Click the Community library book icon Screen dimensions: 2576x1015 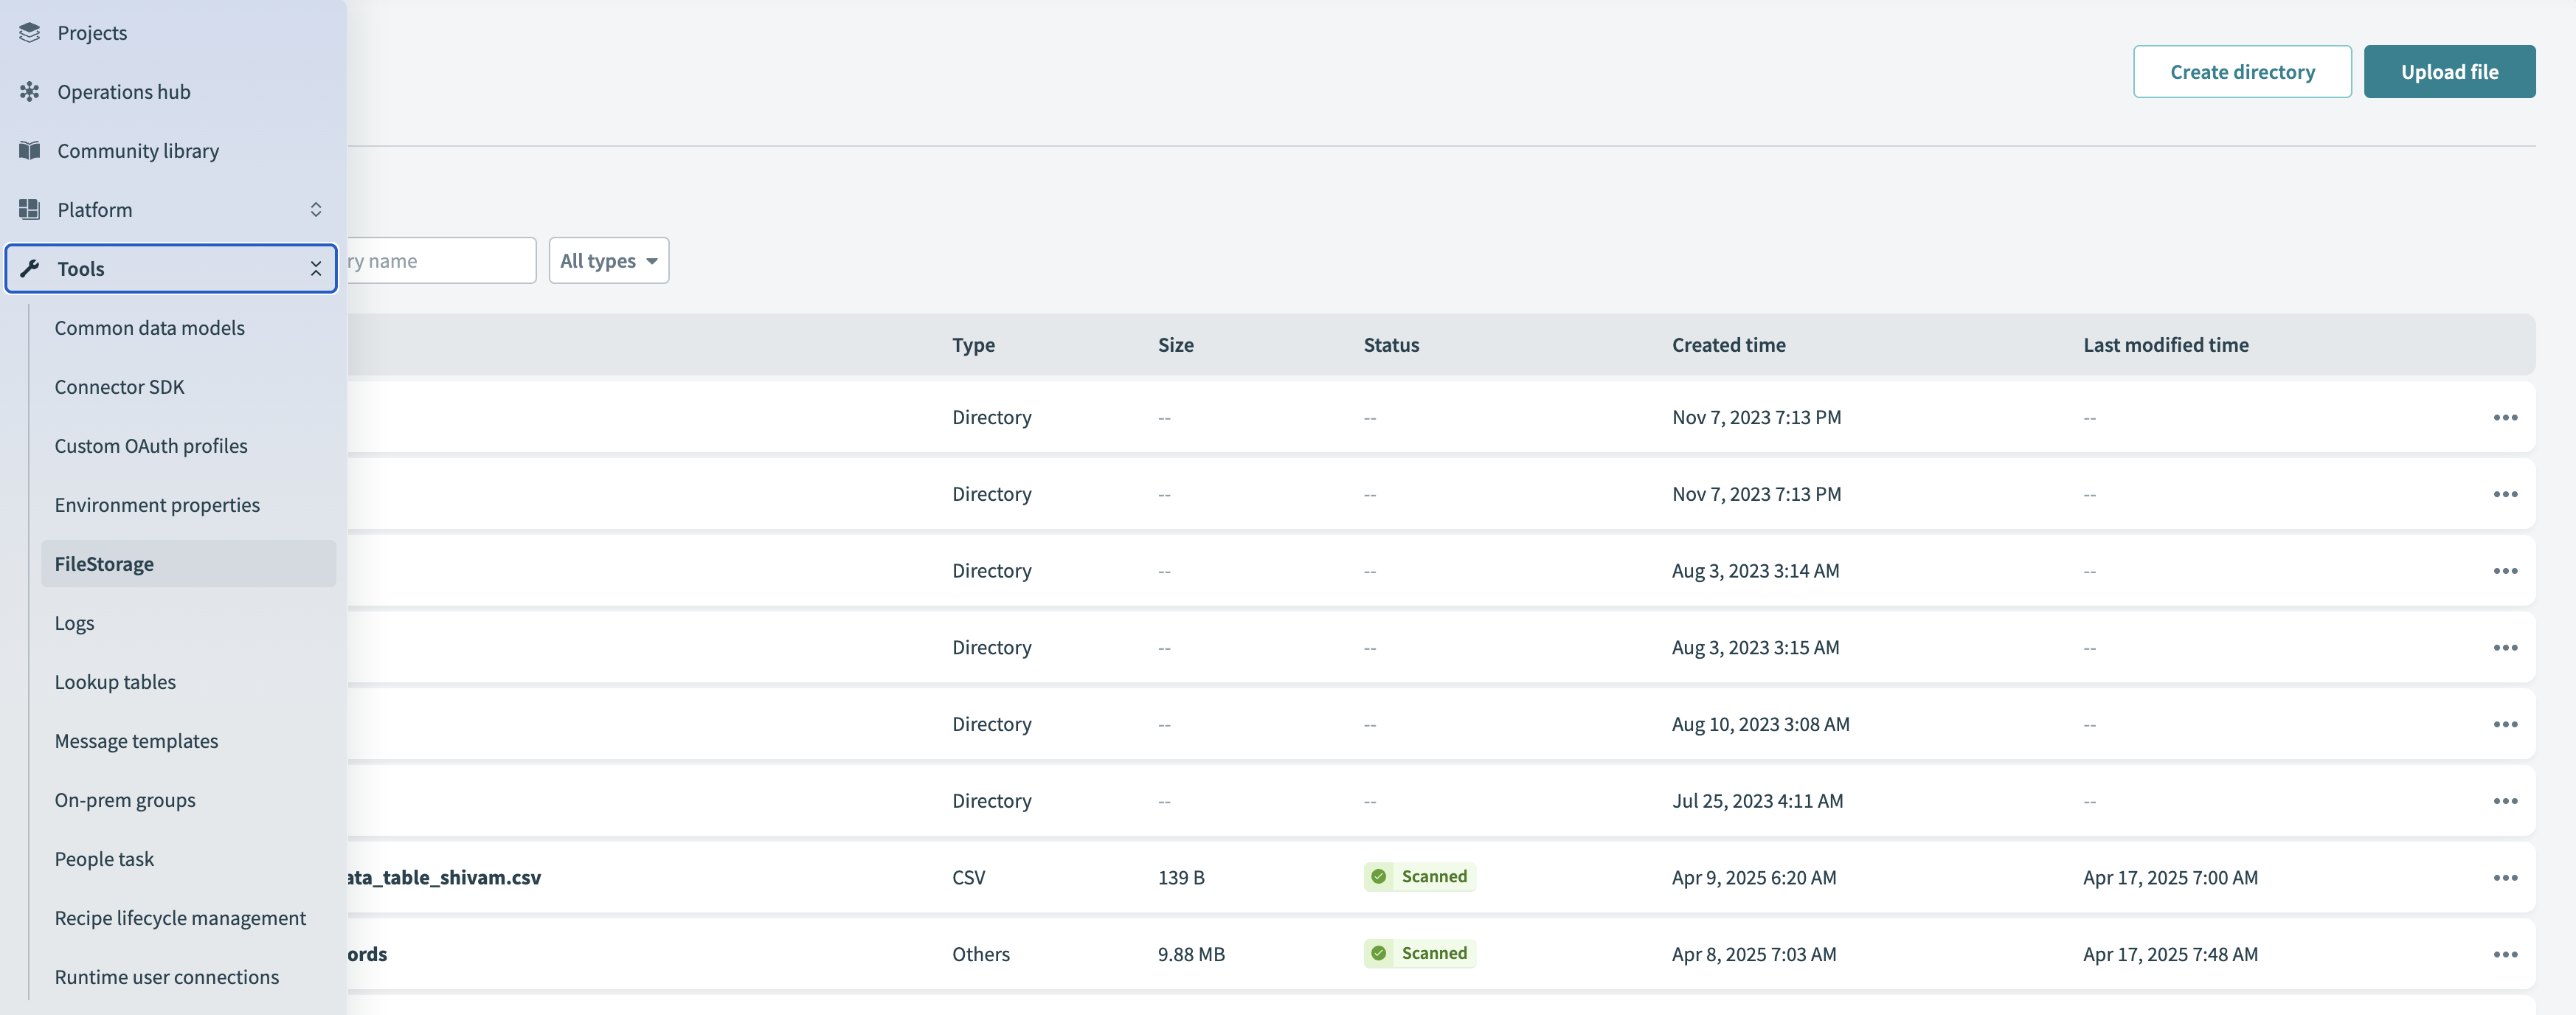coord(29,150)
